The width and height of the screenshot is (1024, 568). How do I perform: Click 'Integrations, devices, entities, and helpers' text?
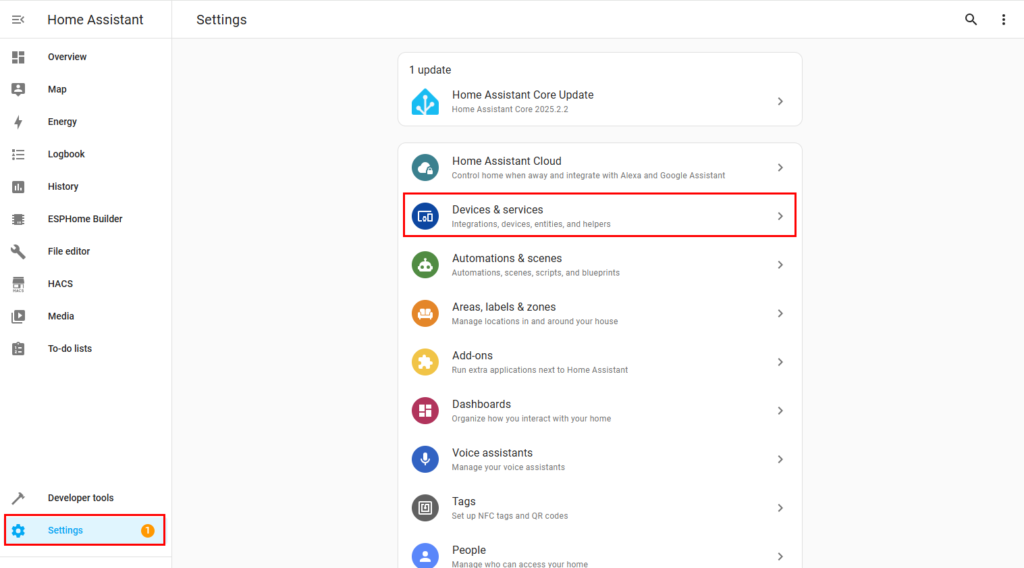532,224
